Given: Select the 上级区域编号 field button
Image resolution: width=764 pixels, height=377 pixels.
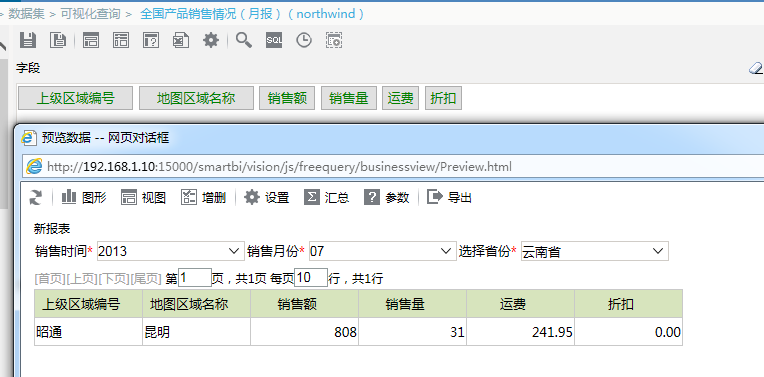Looking at the screenshot, I should [76, 98].
